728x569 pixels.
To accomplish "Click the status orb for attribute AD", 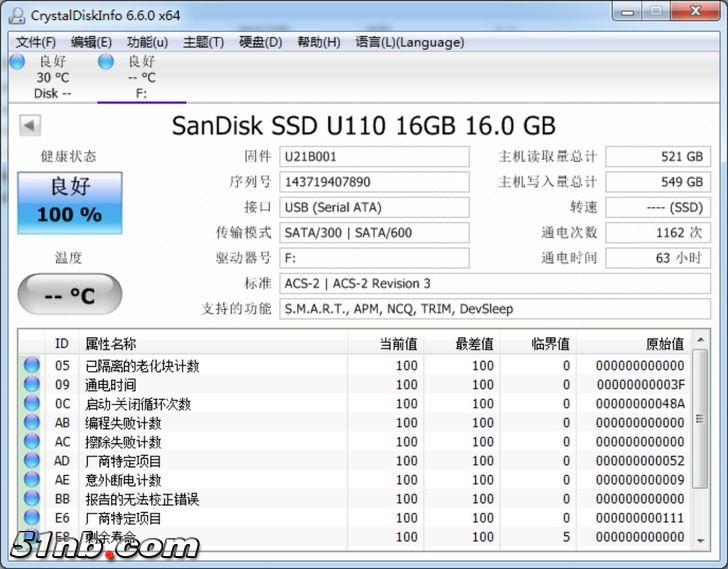I will (x=32, y=460).
